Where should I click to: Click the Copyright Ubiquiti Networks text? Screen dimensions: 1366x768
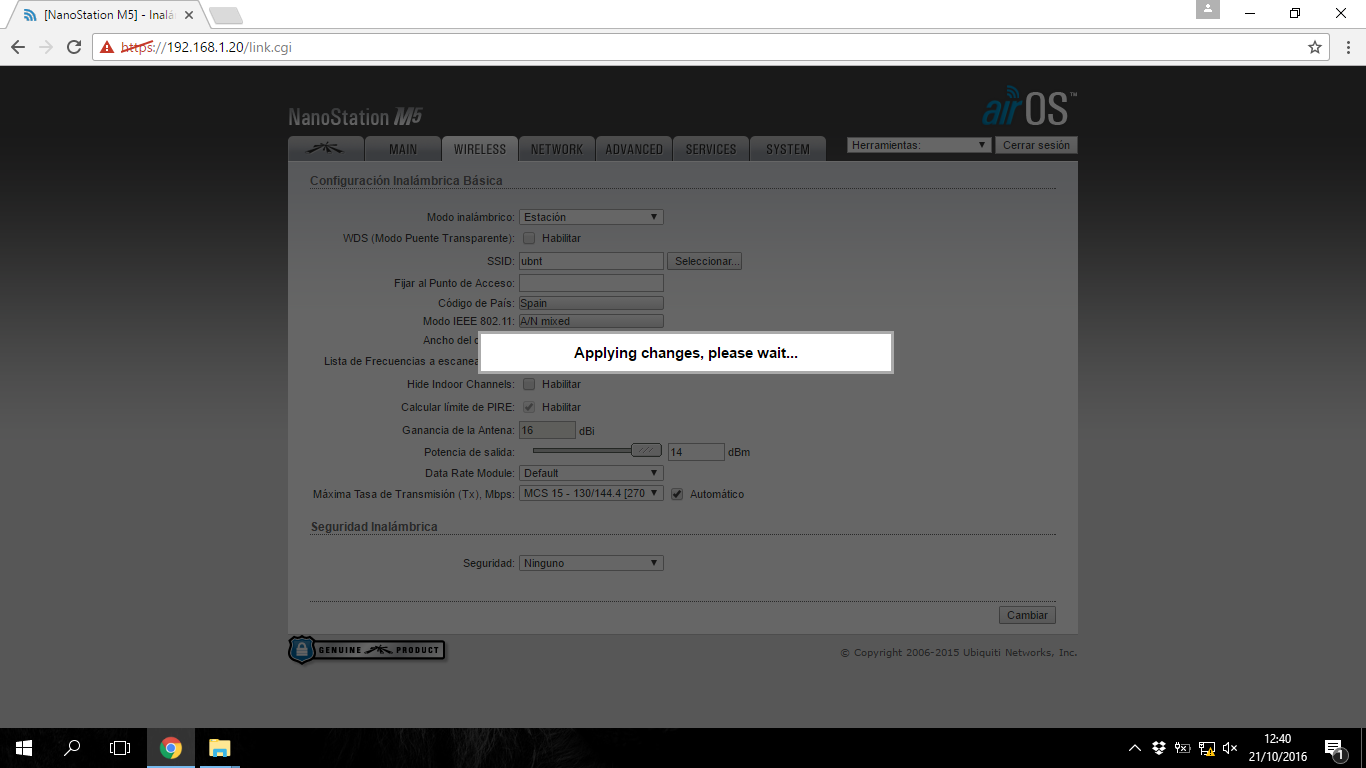(x=958, y=653)
